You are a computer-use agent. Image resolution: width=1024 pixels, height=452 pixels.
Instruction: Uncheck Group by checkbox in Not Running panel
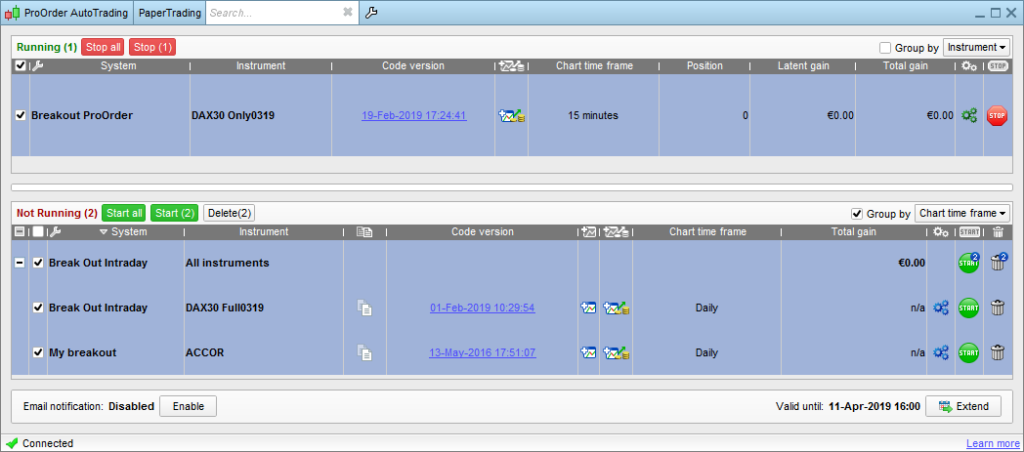pyautogui.click(x=857, y=214)
